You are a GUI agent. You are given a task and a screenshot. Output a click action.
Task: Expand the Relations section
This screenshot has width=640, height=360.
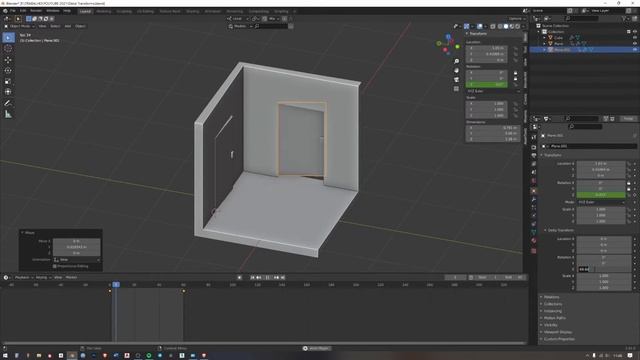(550, 297)
